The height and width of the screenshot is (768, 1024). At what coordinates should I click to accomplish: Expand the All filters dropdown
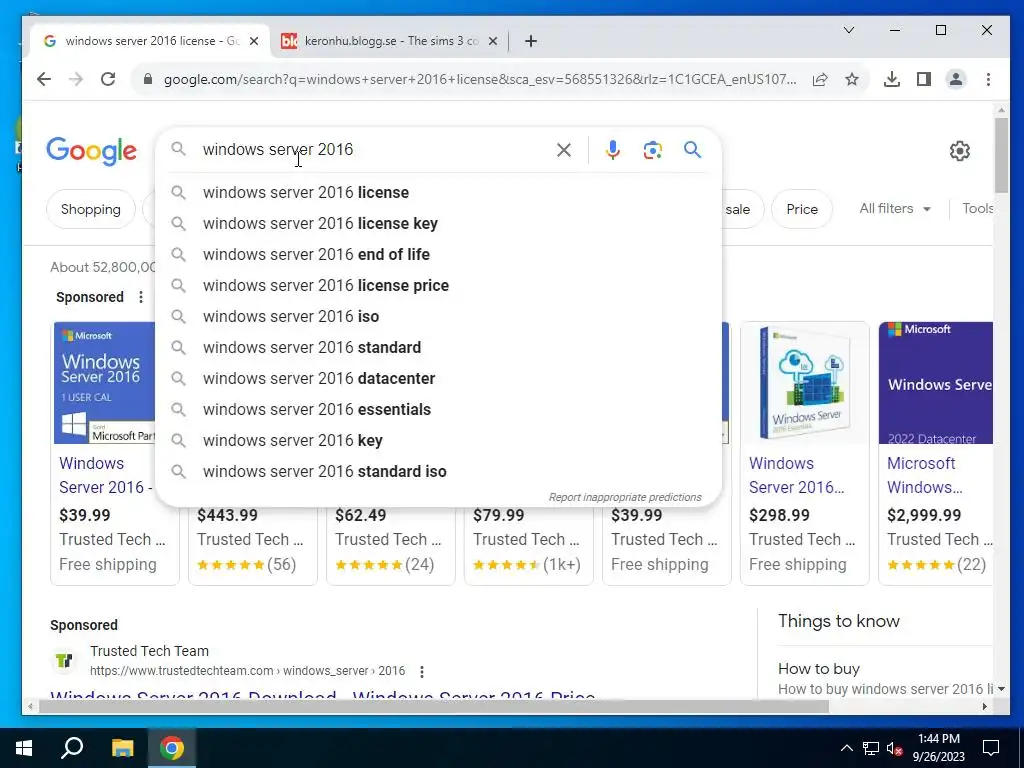895,209
